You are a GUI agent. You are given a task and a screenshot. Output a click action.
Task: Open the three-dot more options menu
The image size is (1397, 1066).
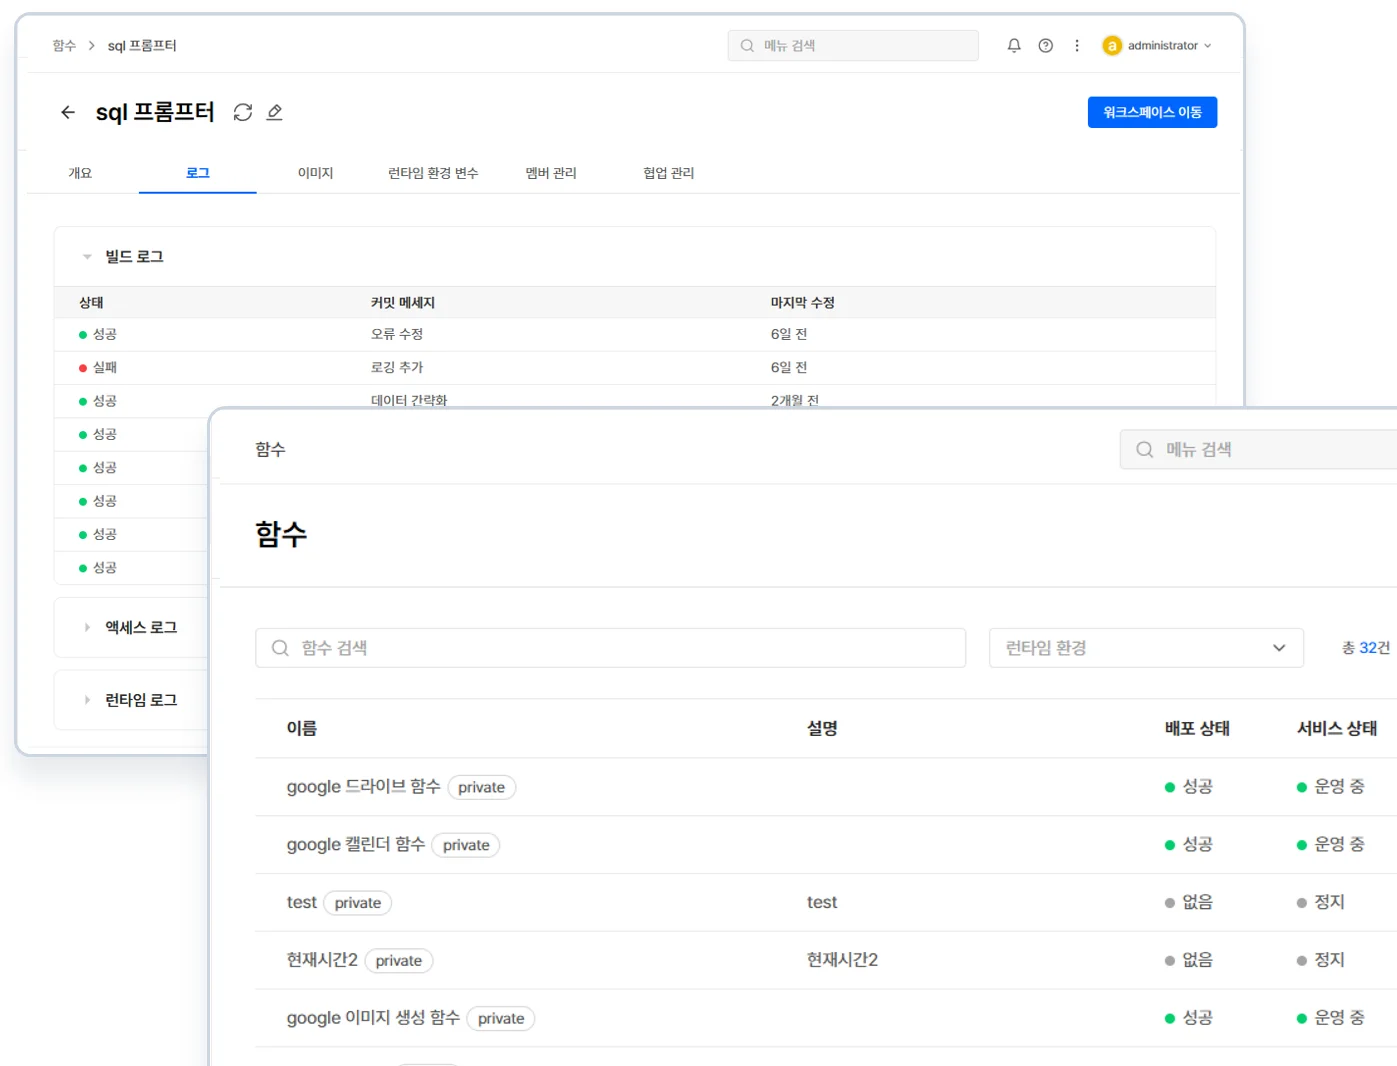click(1077, 46)
